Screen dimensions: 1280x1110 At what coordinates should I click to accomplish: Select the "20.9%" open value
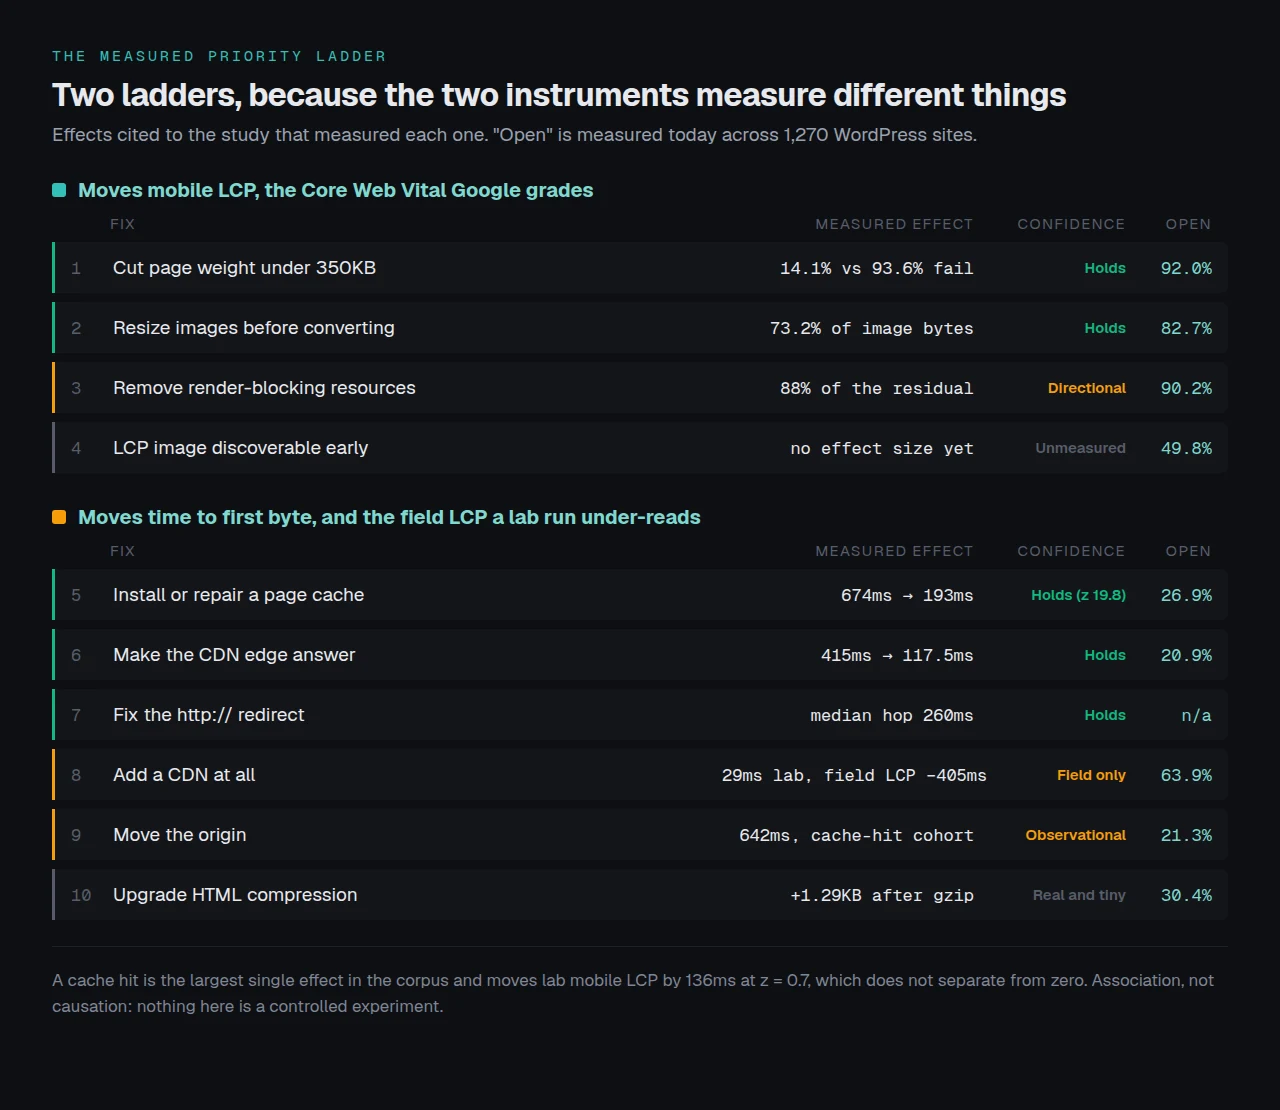[x=1186, y=655]
